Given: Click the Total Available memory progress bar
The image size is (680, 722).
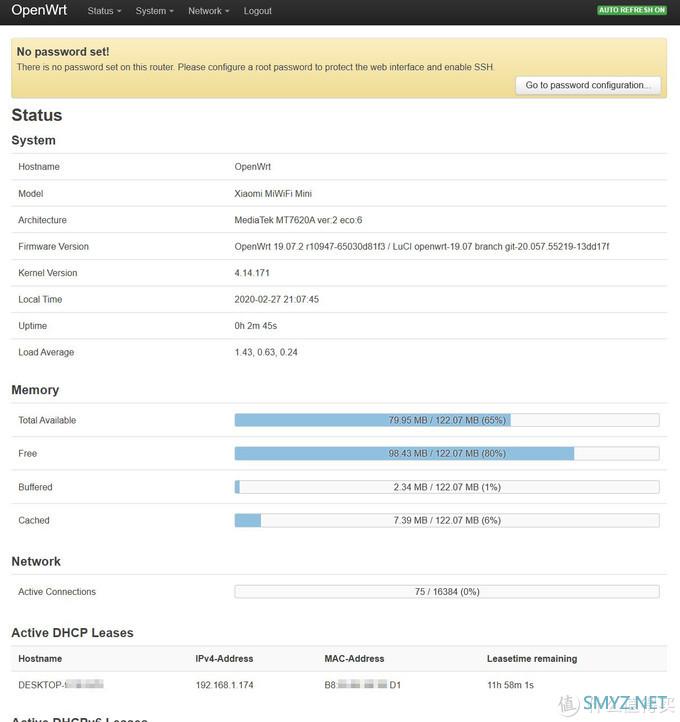Looking at the screenshot, I should coord(447,420).
